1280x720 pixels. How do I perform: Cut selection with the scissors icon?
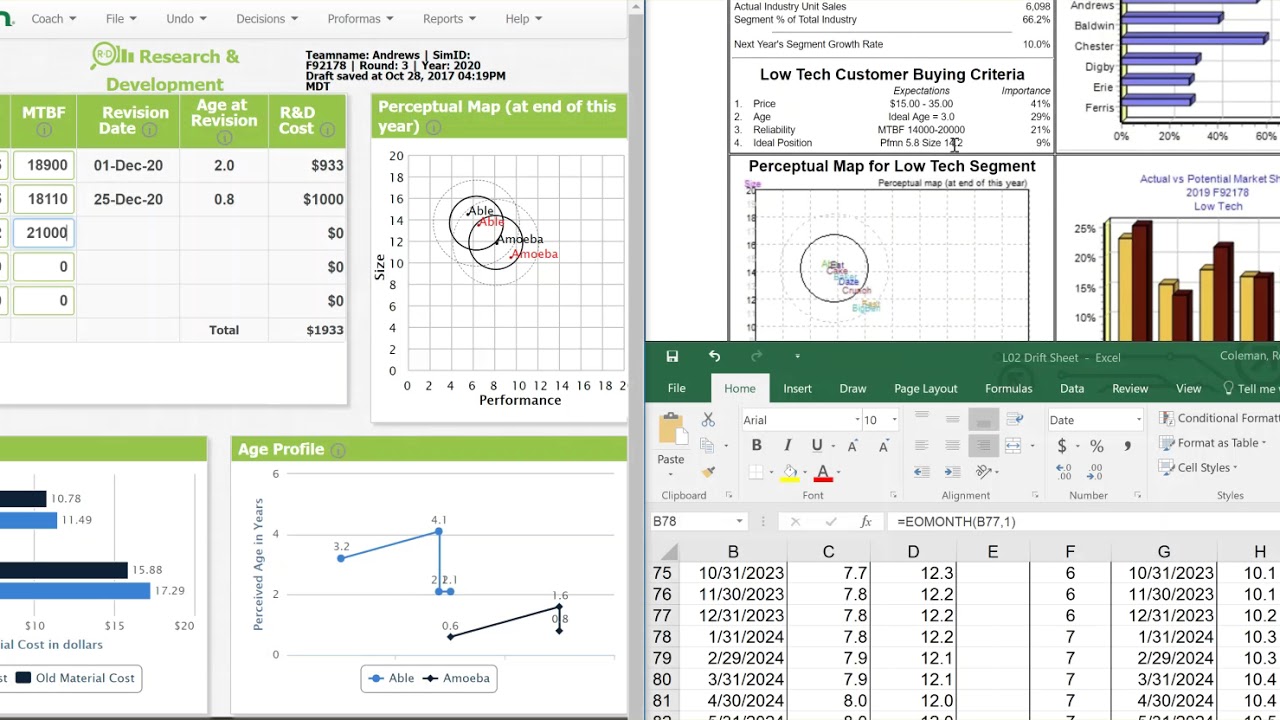pyautogui.click(x=708, y=420)
